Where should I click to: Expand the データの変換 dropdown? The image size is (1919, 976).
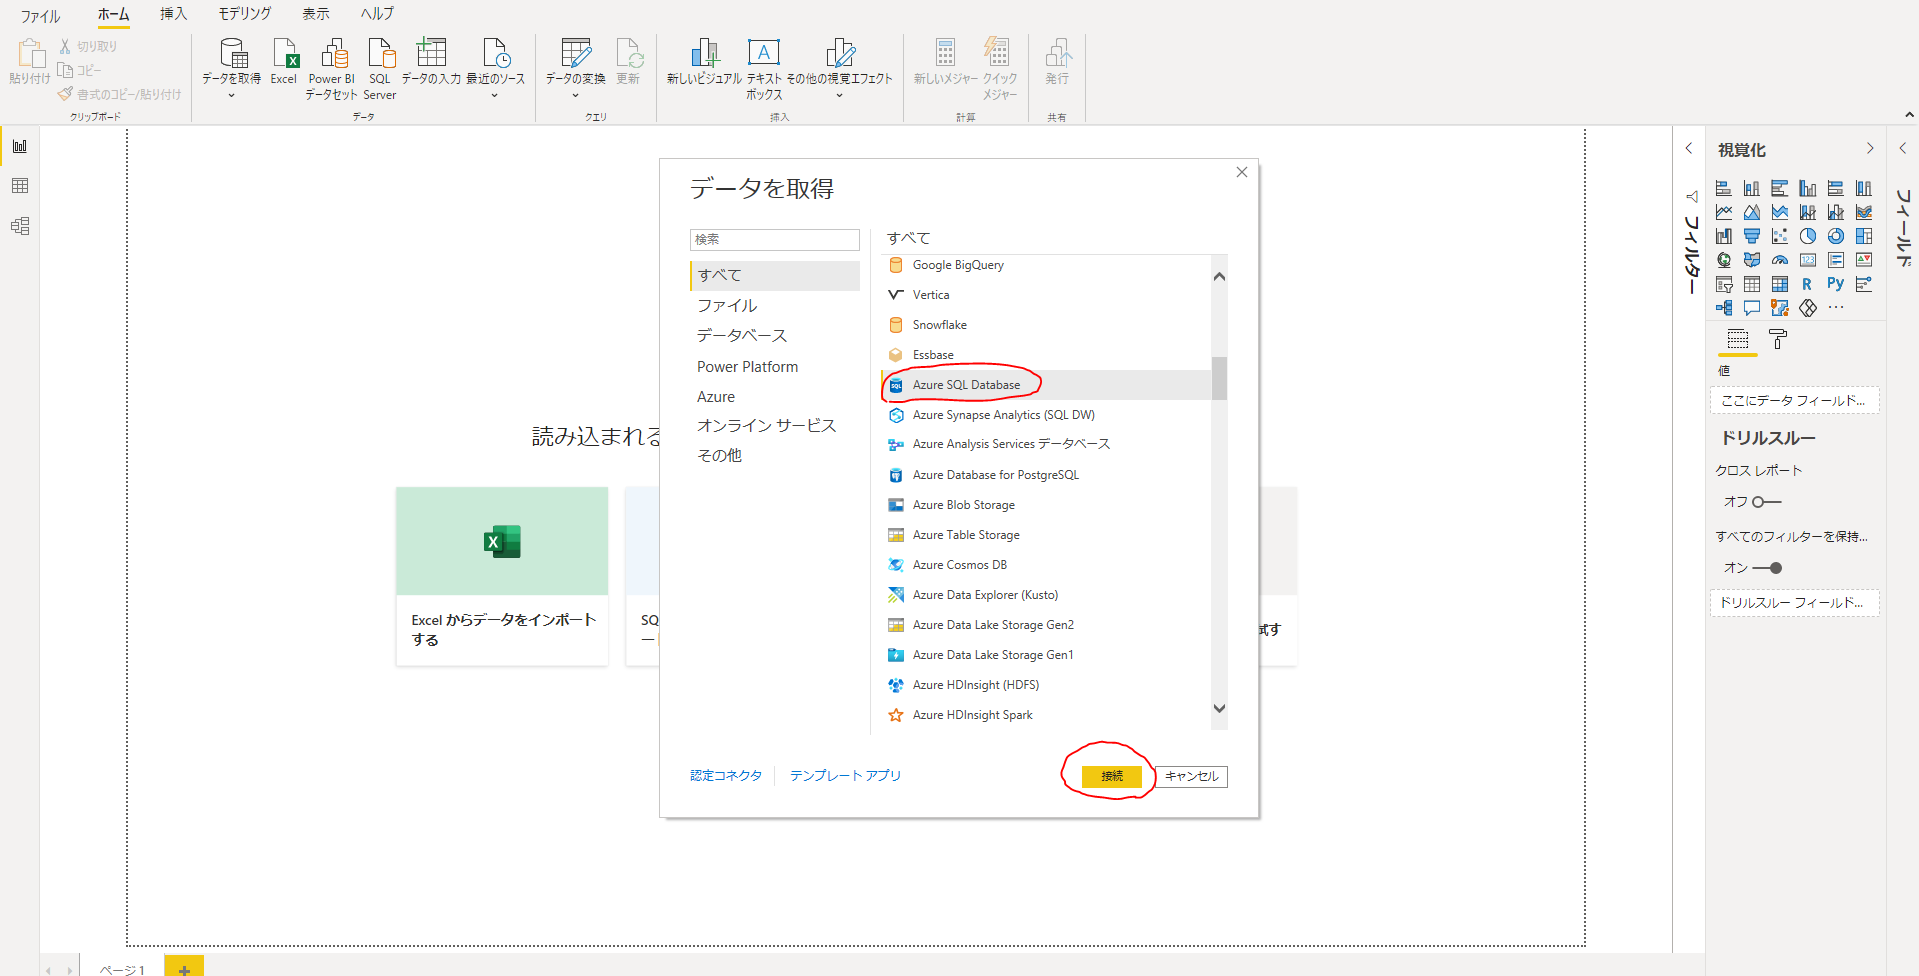(575, 96)
